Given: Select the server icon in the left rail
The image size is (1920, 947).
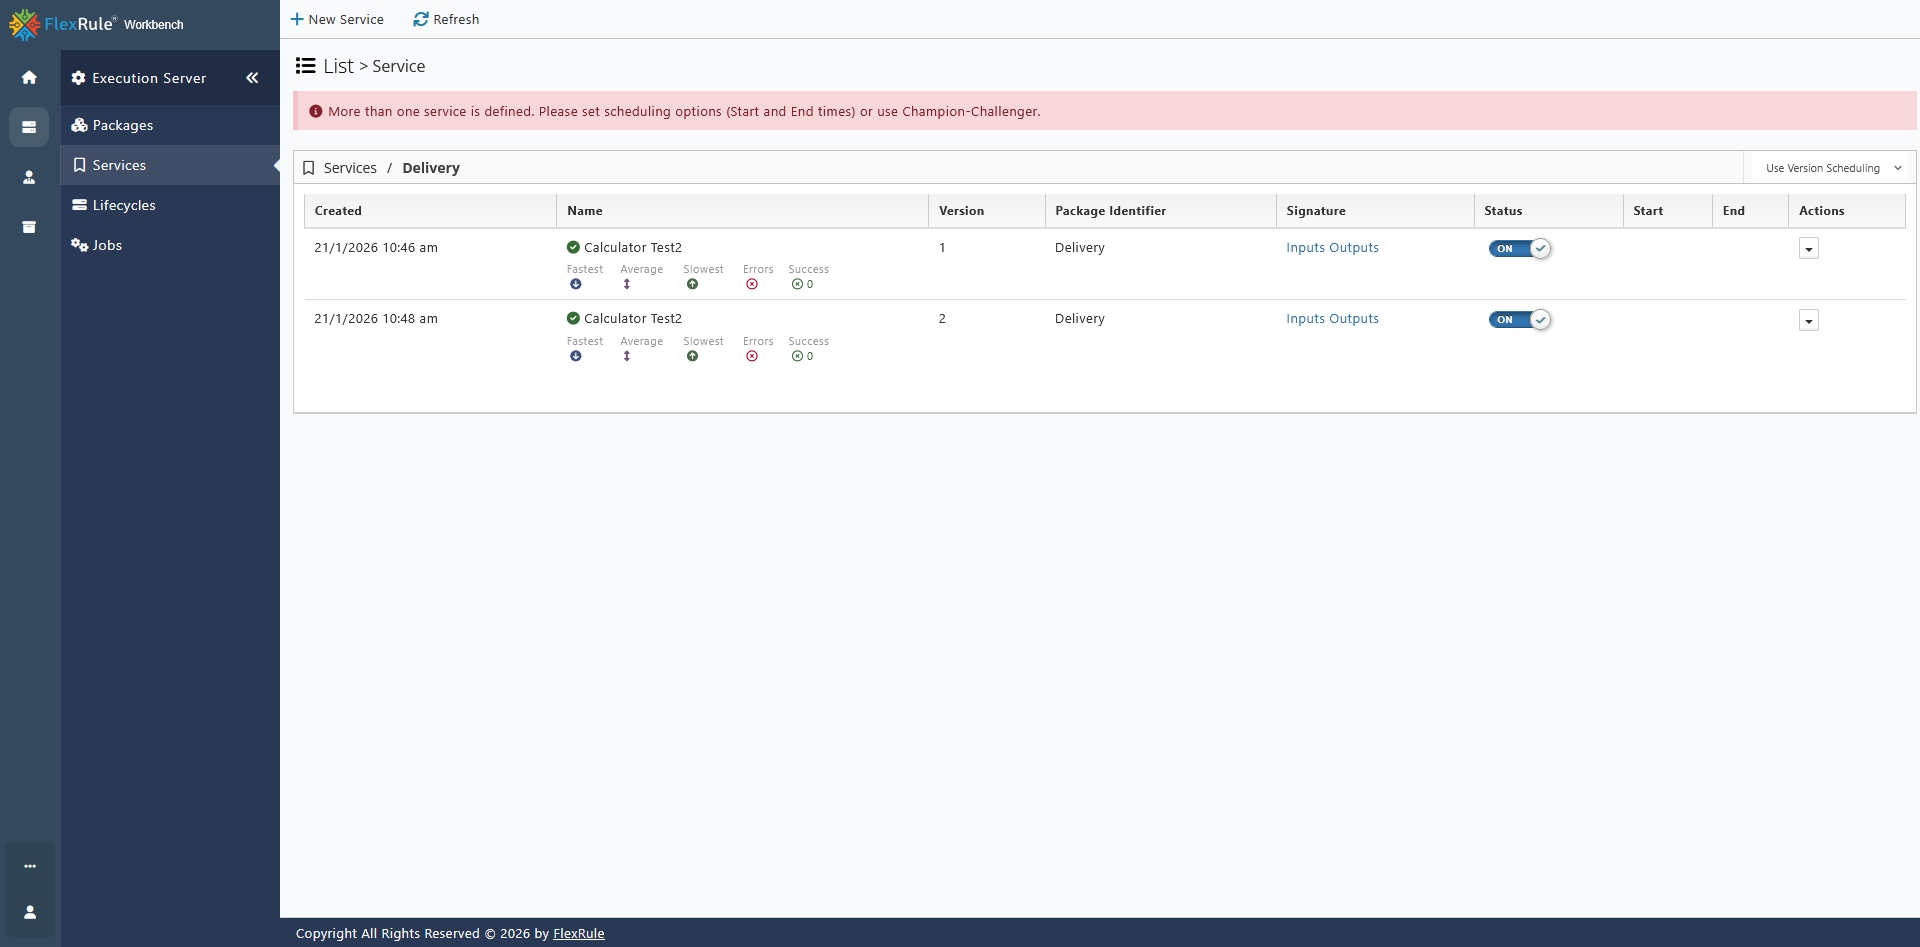Looking at the screenshot, I should pos(29,127).
